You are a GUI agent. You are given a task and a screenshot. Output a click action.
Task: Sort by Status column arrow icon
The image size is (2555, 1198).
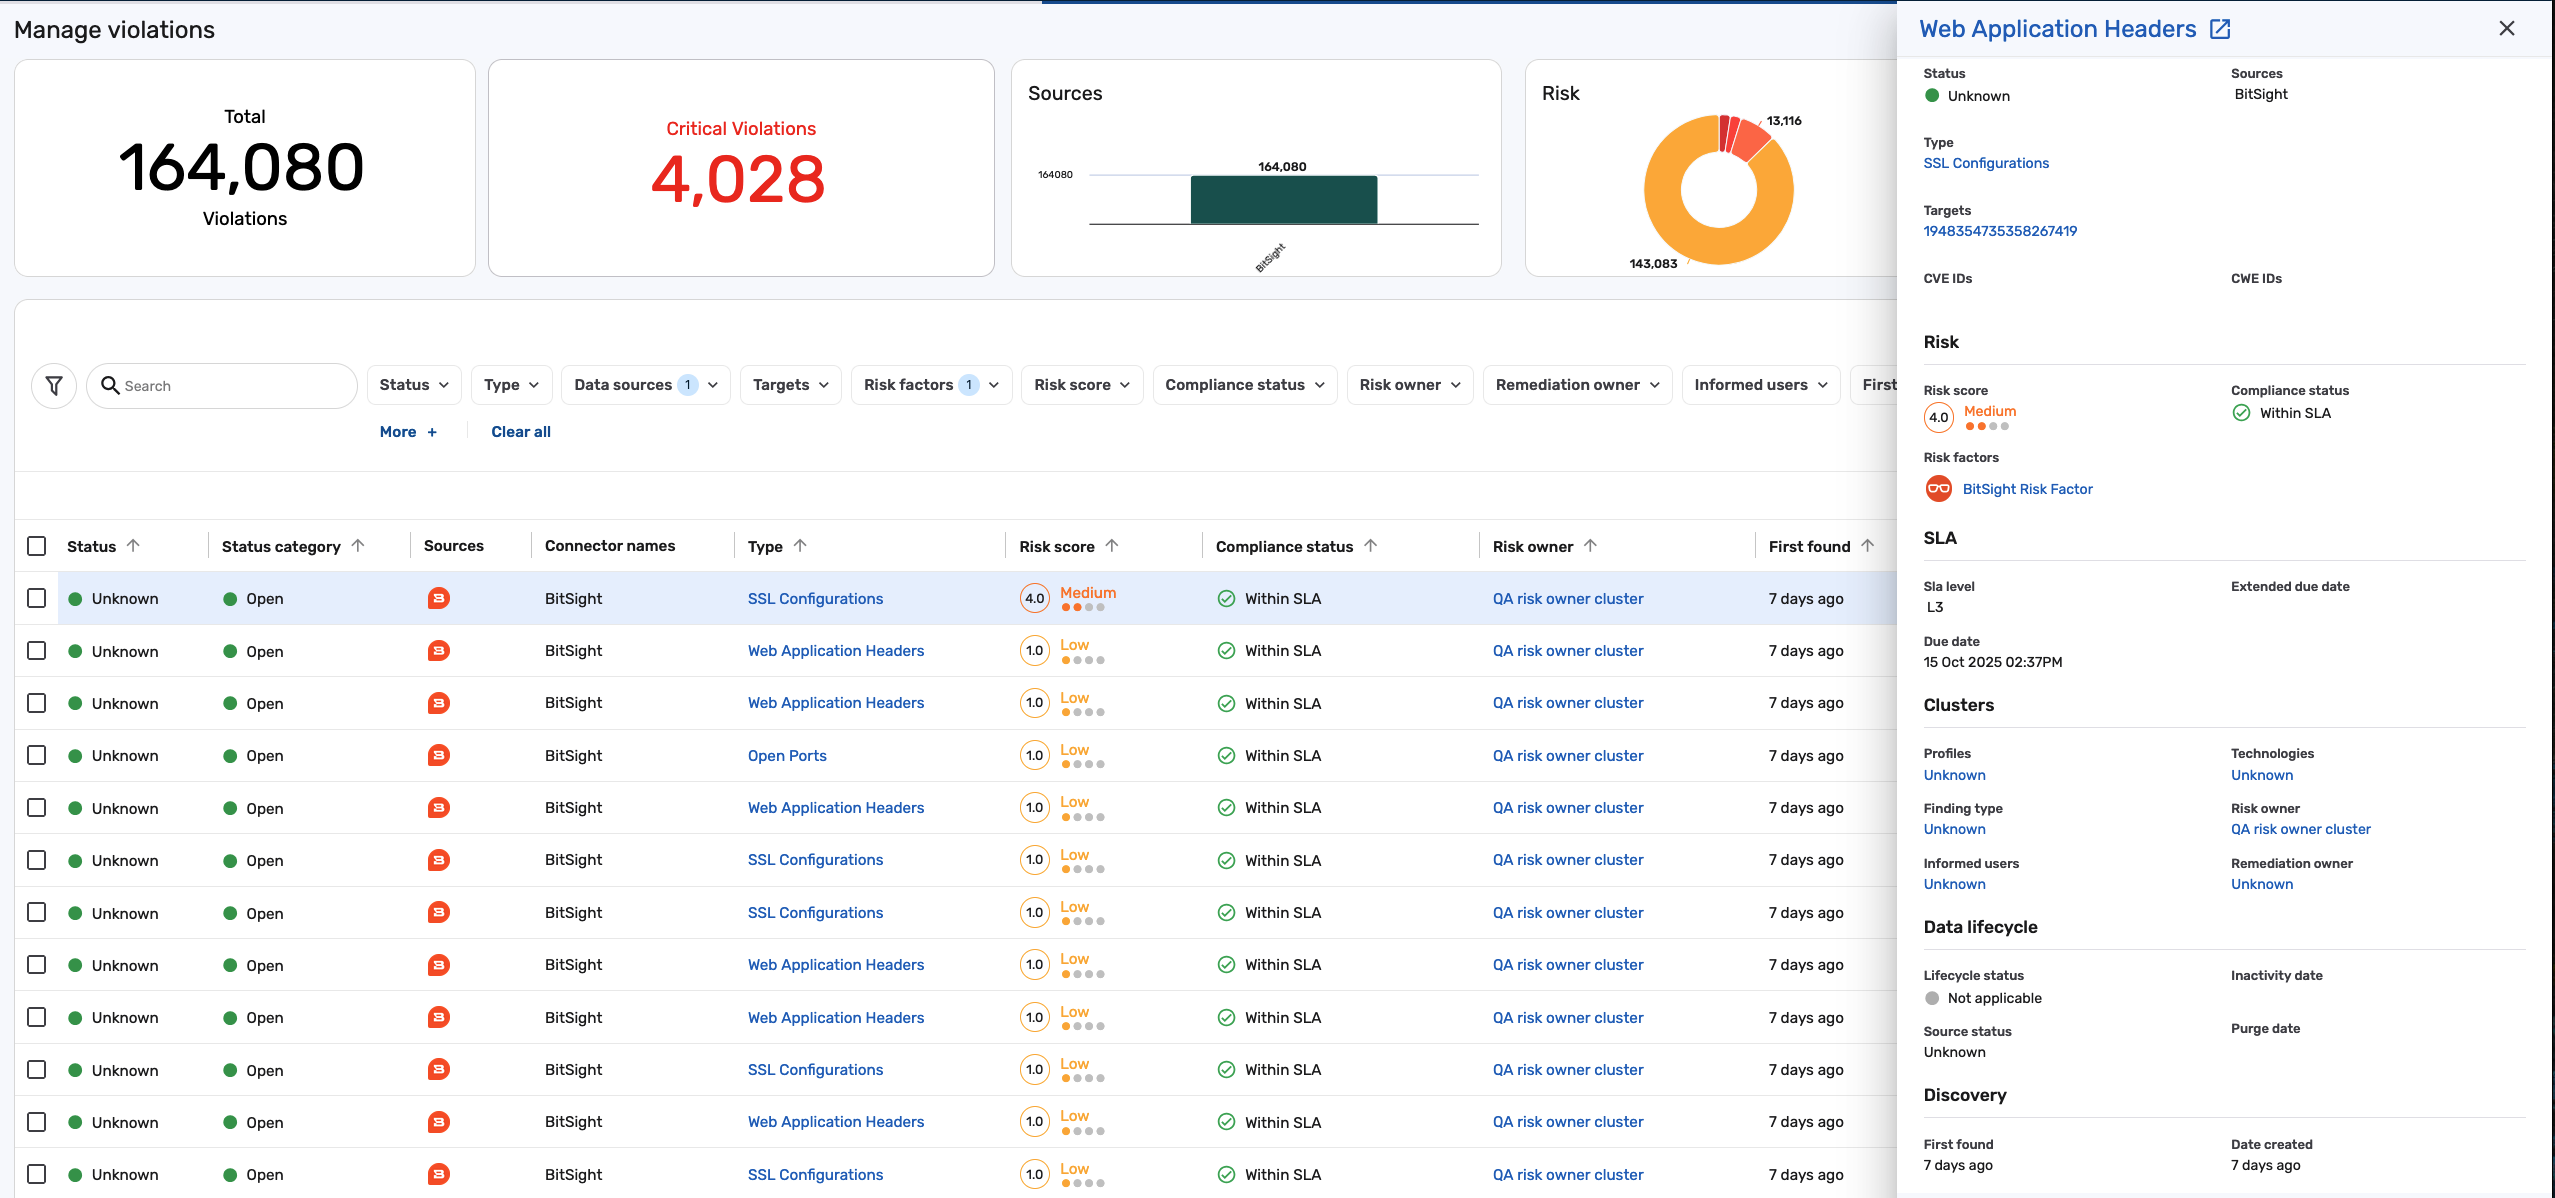[133, 546]
